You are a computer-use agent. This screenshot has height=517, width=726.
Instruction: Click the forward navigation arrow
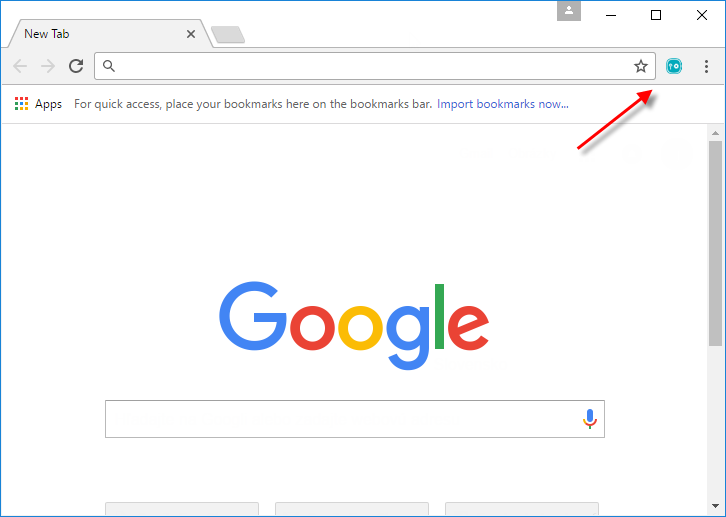[x=48, y=66]
